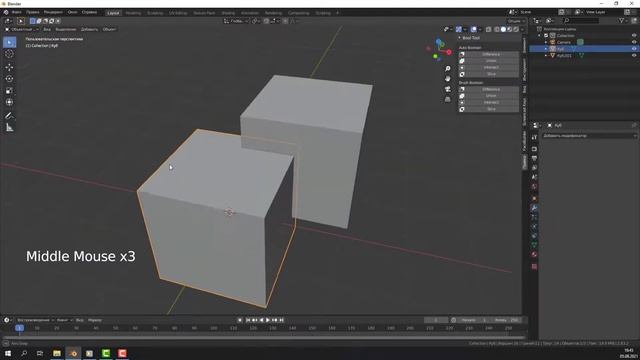Image resolution: width=640 pixels, height=360 pixels.
Task: Click the timeline playhead at frame 1
Action: pos(19,328)
